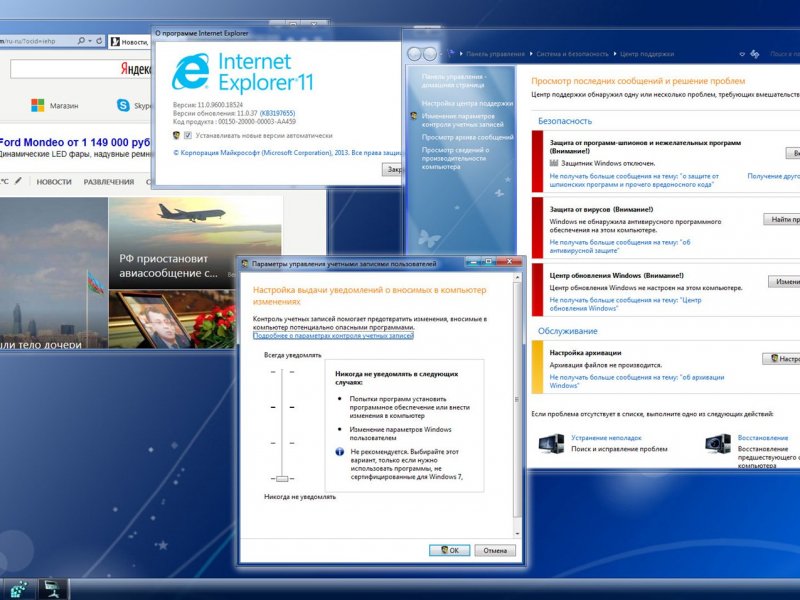The width and height of the screenshot is (800, 600).
Task: Close the About Internet Explorer dialog via Закрыть
Action: point(393,169)
